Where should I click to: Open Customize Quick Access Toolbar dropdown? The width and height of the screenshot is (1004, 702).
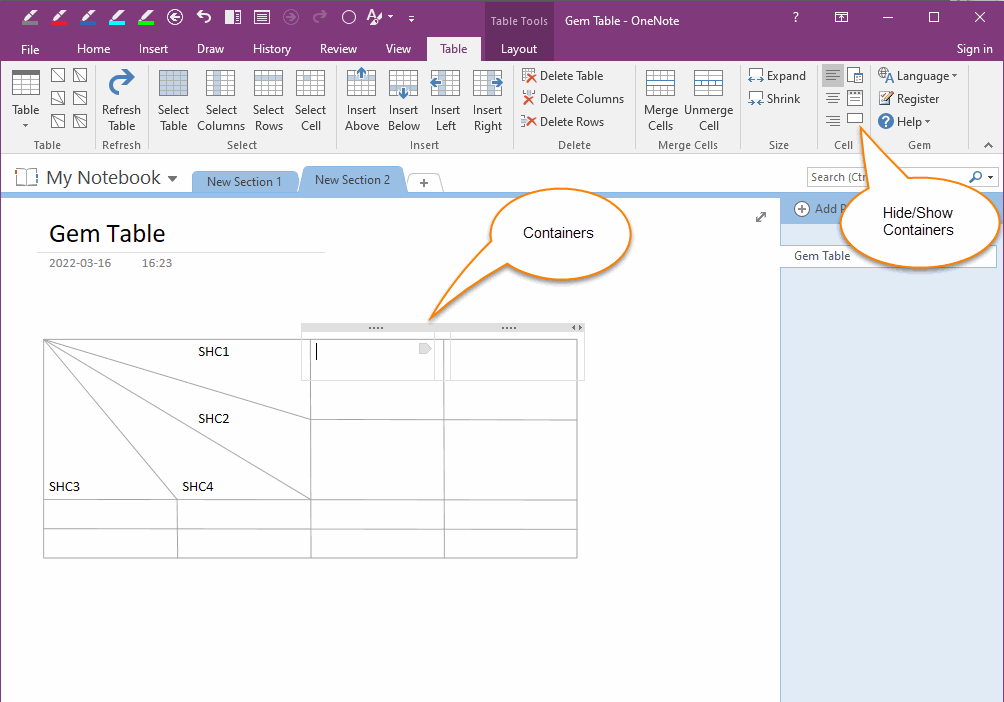click(x=411, y=19)
